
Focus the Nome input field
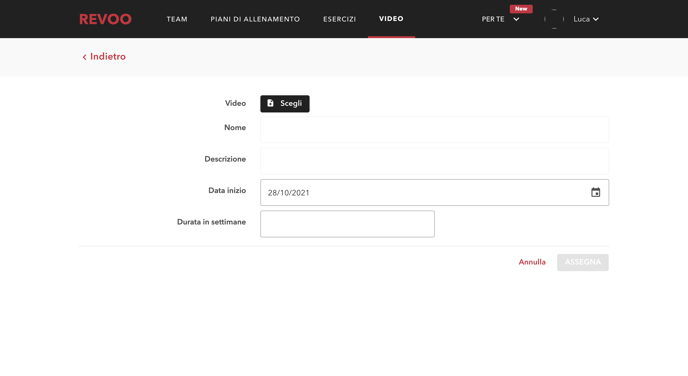click(x=434, y=129)
